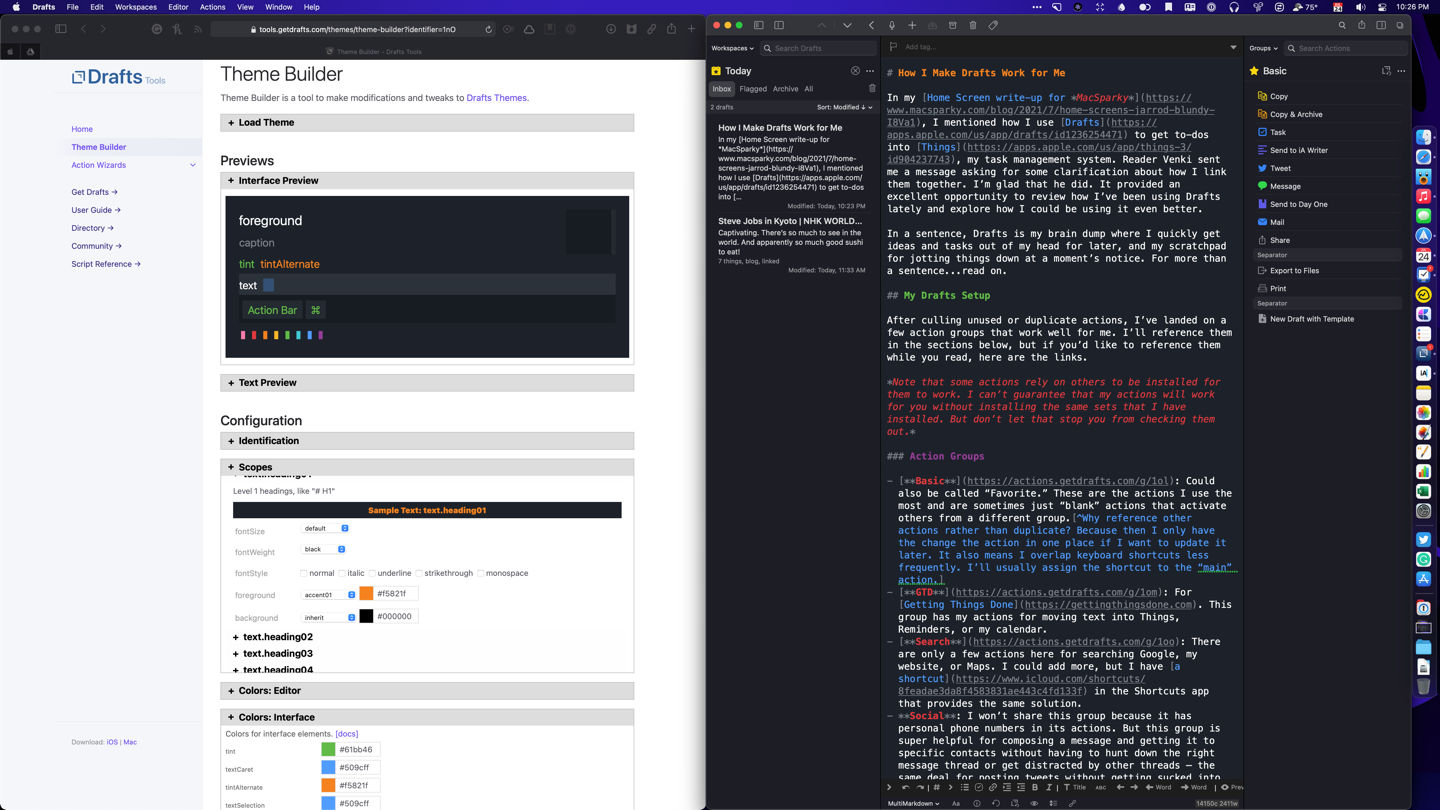Open the fontWeight dropdown set to black
Image resolution: width=1440 pixels, height=810 pixels.
pos(325,549)
